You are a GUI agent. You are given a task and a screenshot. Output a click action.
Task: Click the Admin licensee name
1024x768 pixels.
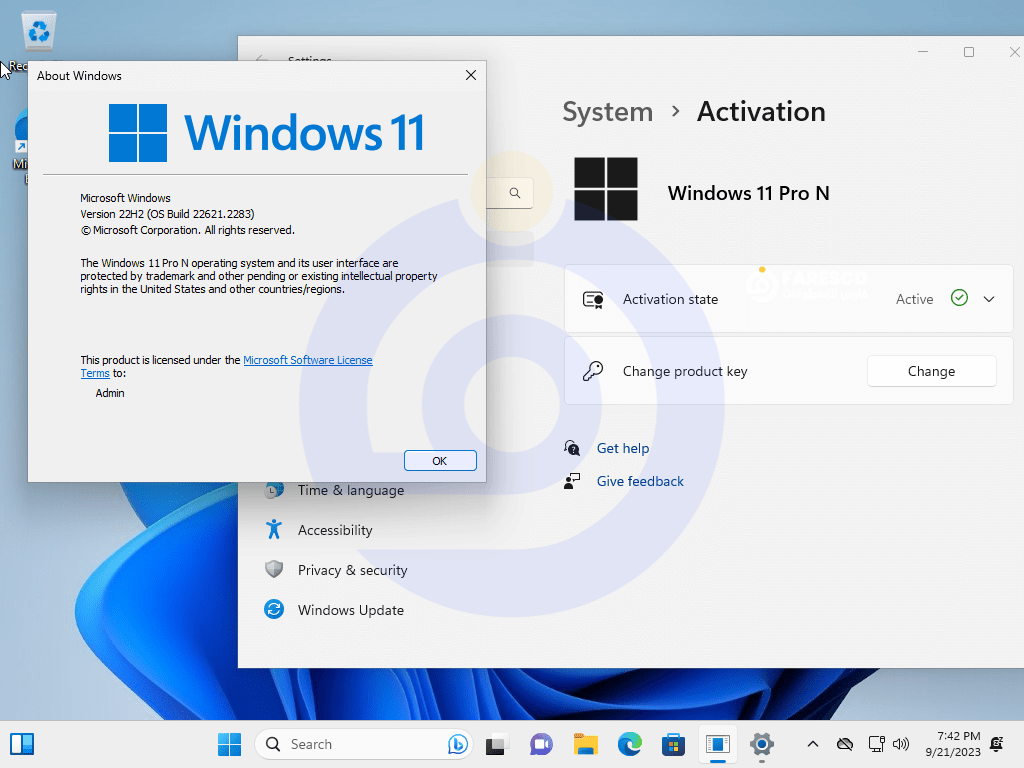(x=110, y=393)
